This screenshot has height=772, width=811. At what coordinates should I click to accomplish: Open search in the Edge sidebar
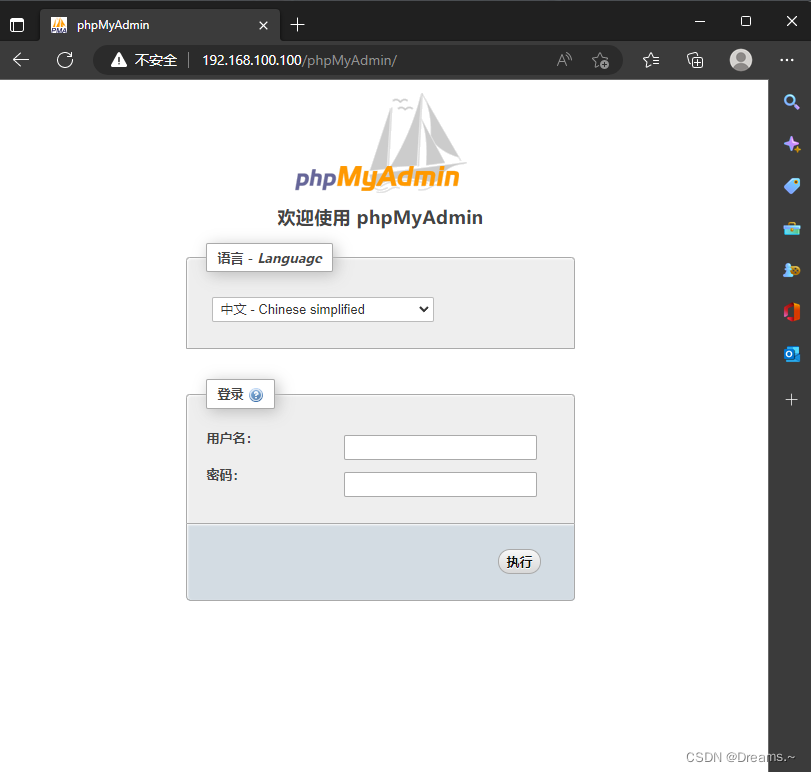click(791, 101)
